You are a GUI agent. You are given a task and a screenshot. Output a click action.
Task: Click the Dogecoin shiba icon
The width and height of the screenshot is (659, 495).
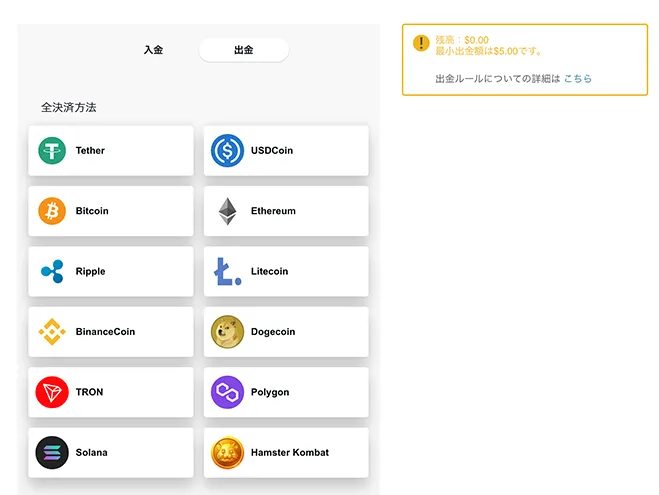click(227, 332)
